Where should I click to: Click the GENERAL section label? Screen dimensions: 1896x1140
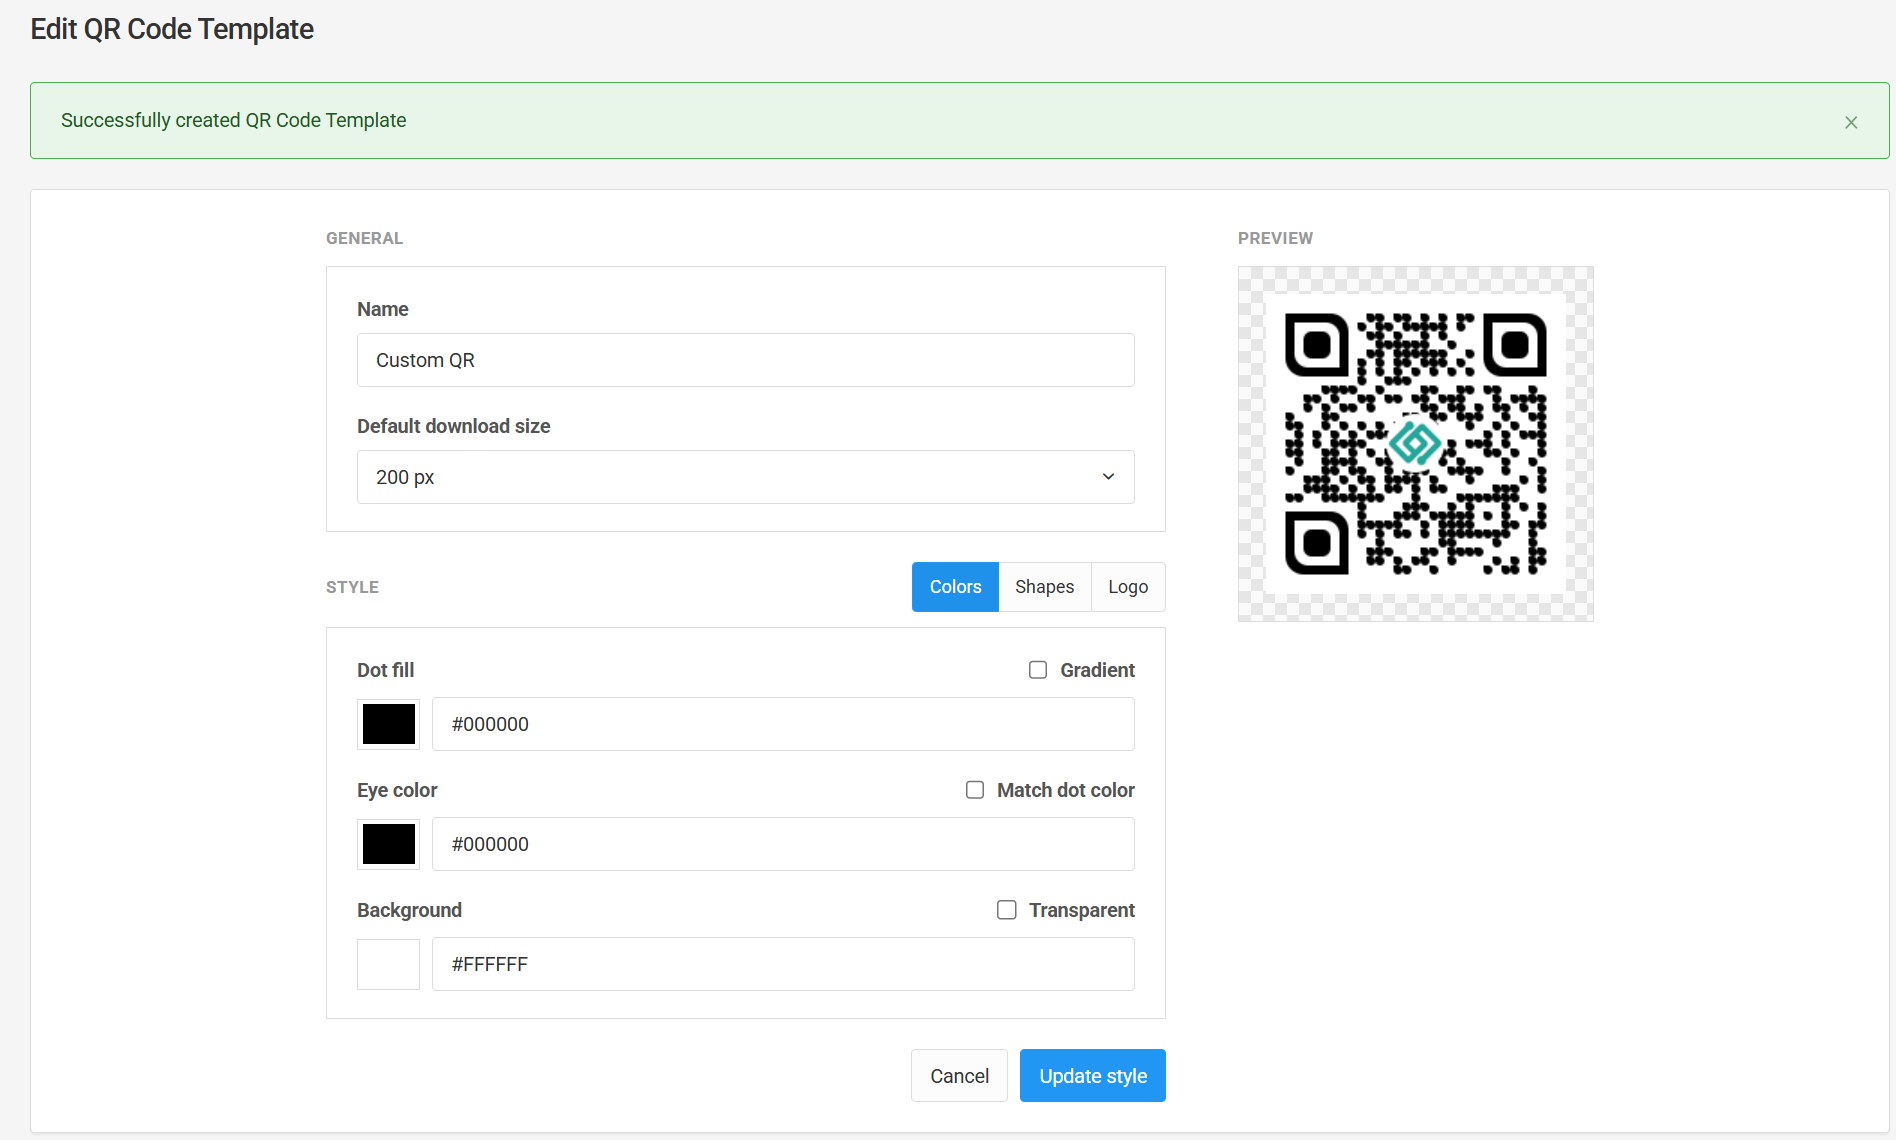coord(365,238)
